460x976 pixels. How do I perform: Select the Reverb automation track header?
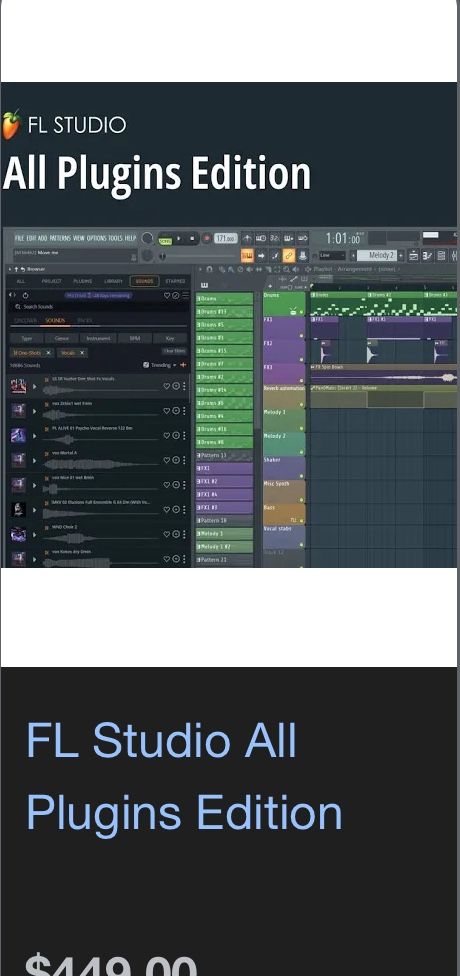(x=284, y=396)
